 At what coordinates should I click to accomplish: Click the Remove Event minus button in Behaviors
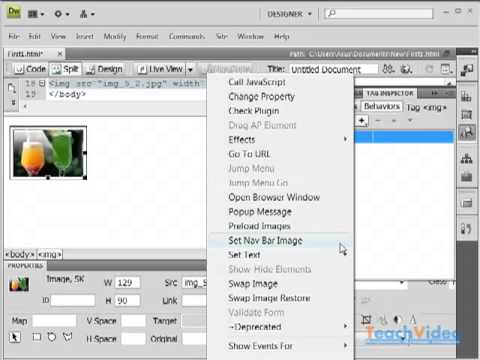378,121
